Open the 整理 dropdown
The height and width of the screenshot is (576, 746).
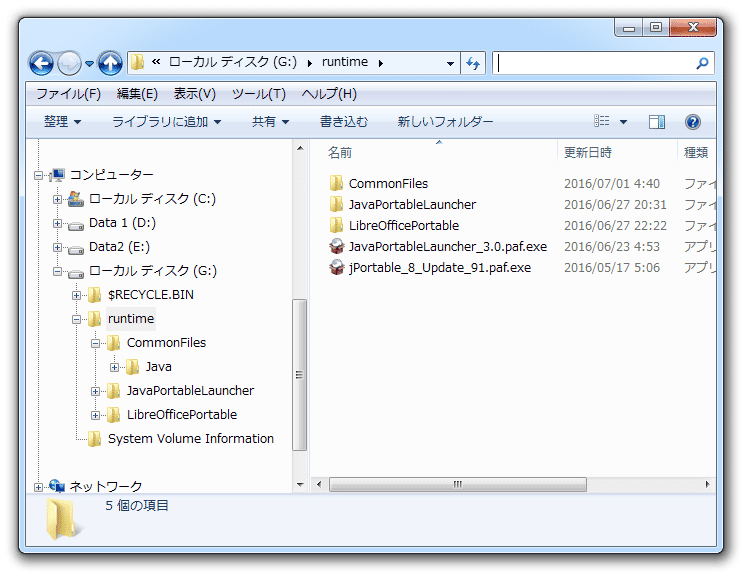[x=62, y=122]
